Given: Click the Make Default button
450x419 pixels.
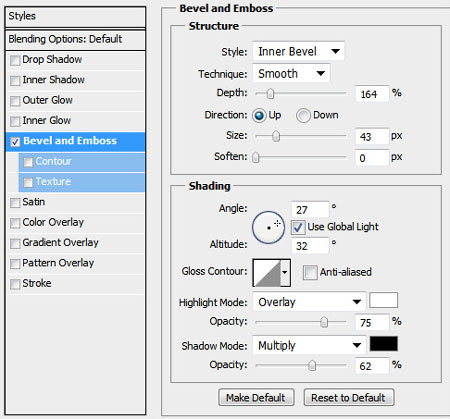Looking at the screenshot, I should coord(256,397).
